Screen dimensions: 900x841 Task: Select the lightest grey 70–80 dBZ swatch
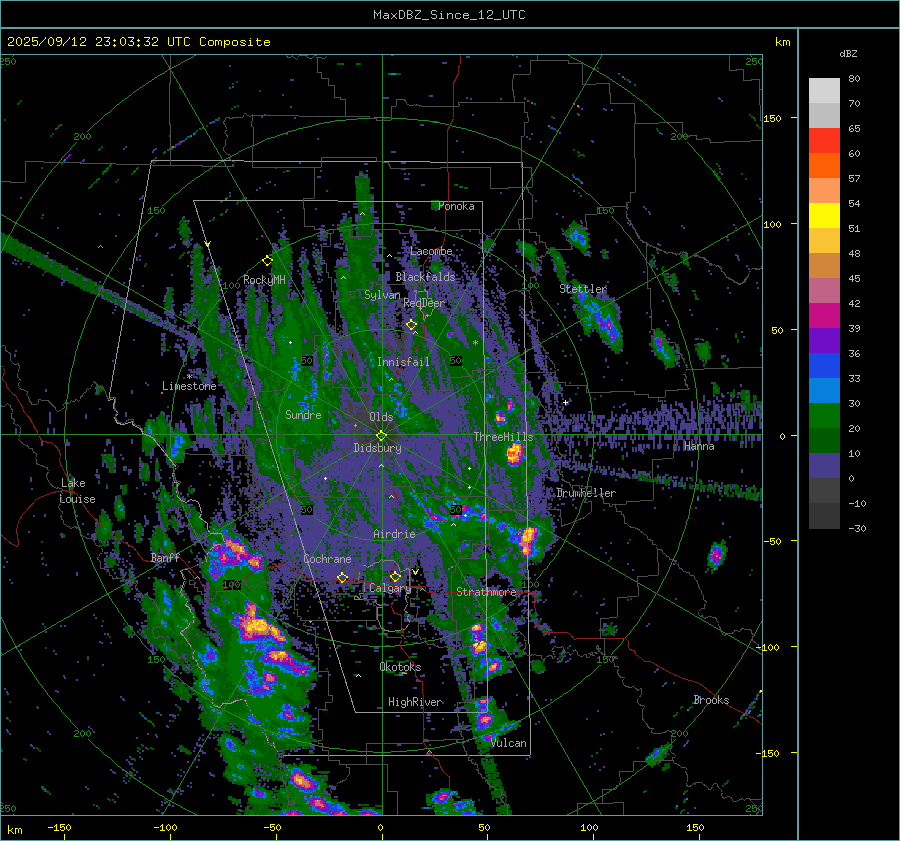pyautogui.click(x=824, y=91)
